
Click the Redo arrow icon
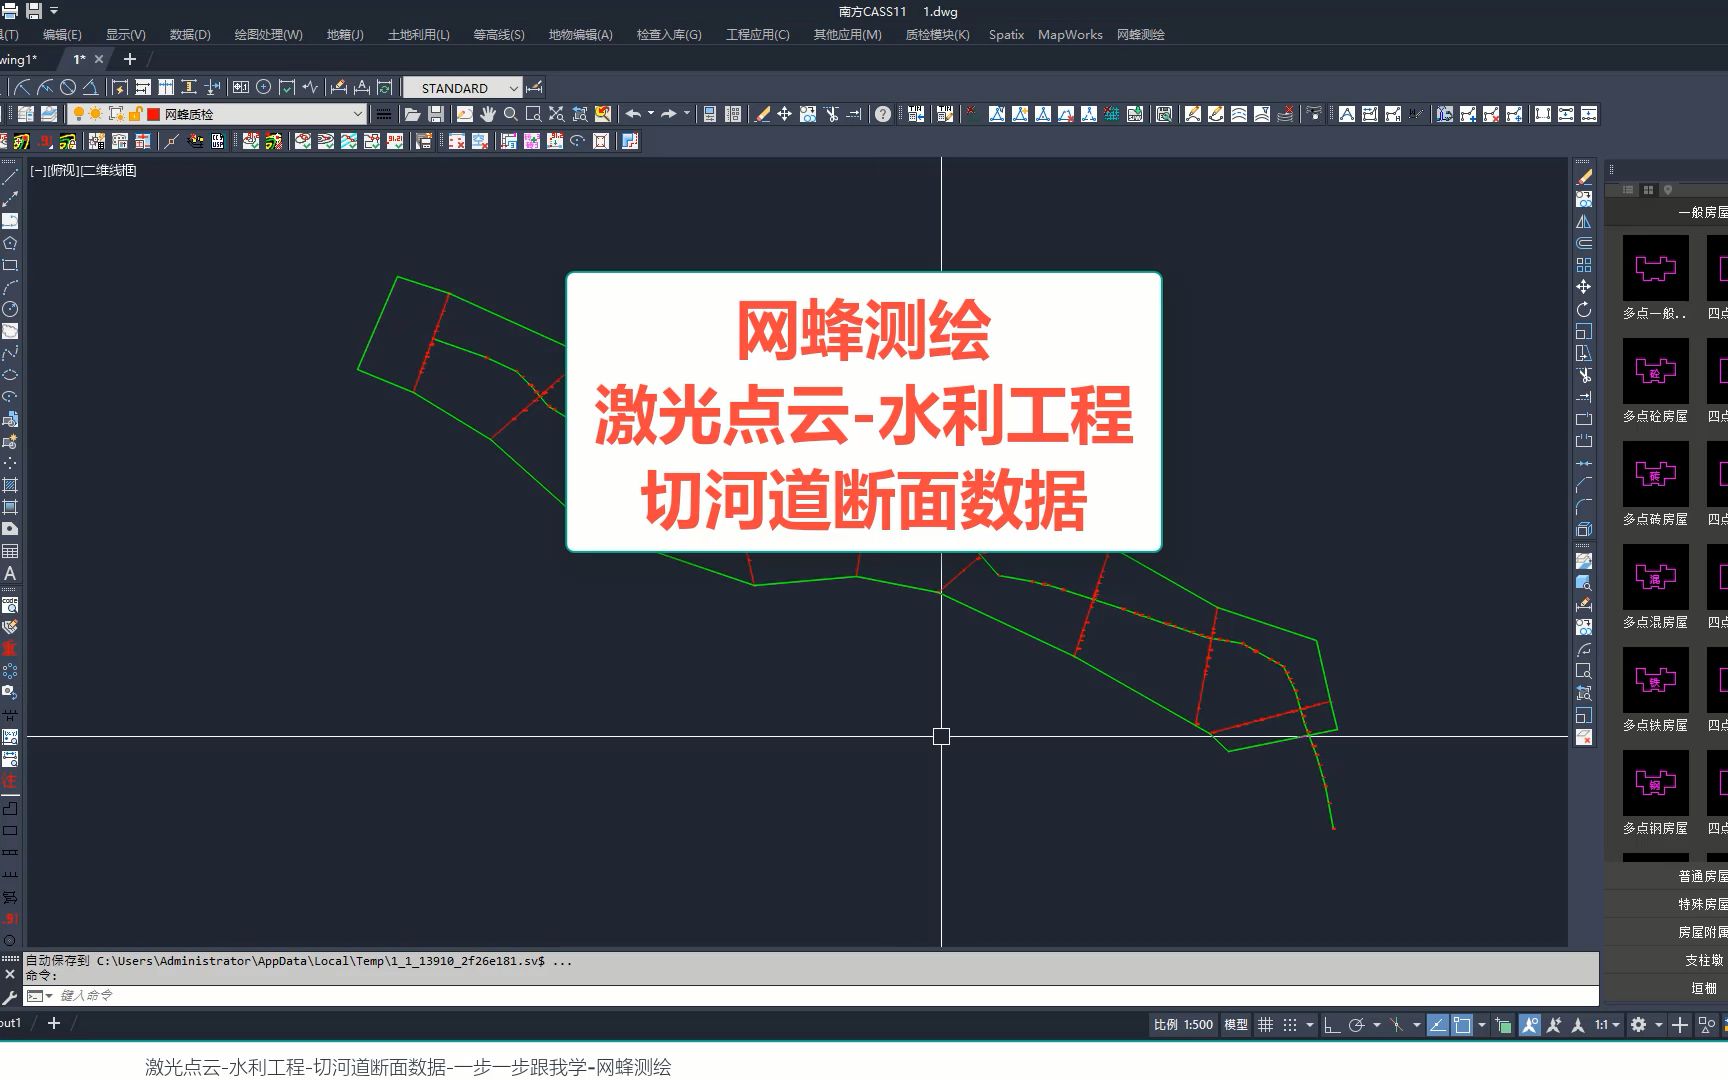[669, 114]
